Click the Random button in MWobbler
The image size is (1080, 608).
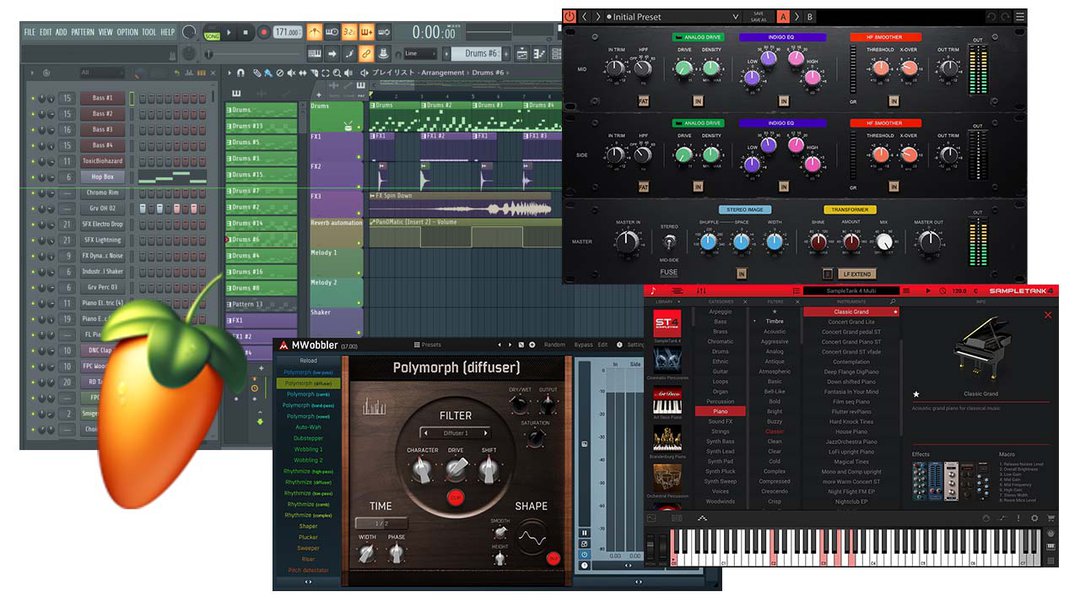click(x=554, y=344)
